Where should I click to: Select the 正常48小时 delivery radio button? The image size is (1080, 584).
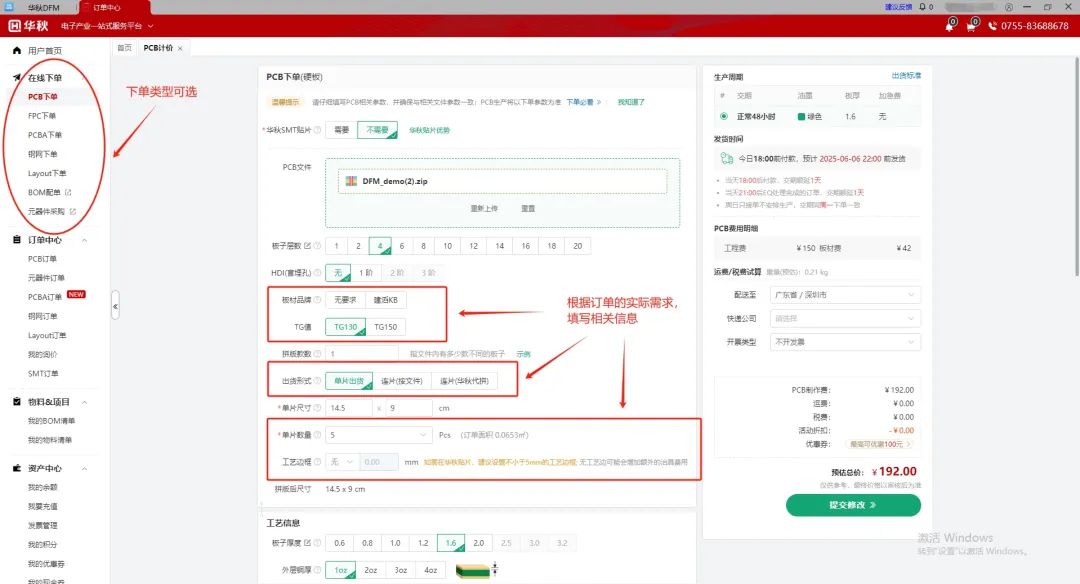[724, 116]
